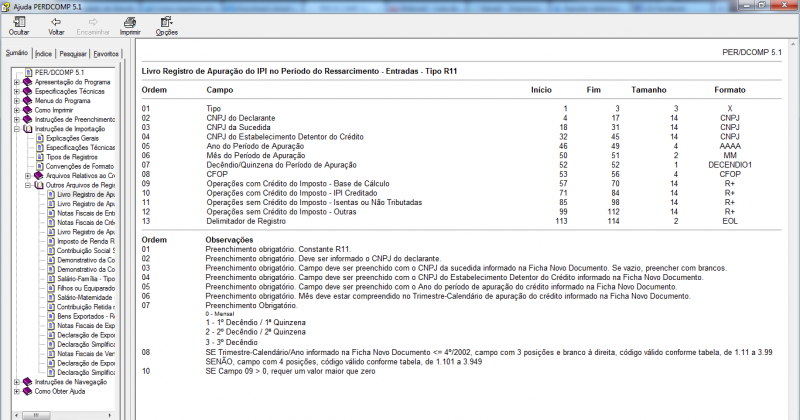Expand the Instruções de Navegação node
This screenshot has height=420, width=800.
(x=17, y=382)
